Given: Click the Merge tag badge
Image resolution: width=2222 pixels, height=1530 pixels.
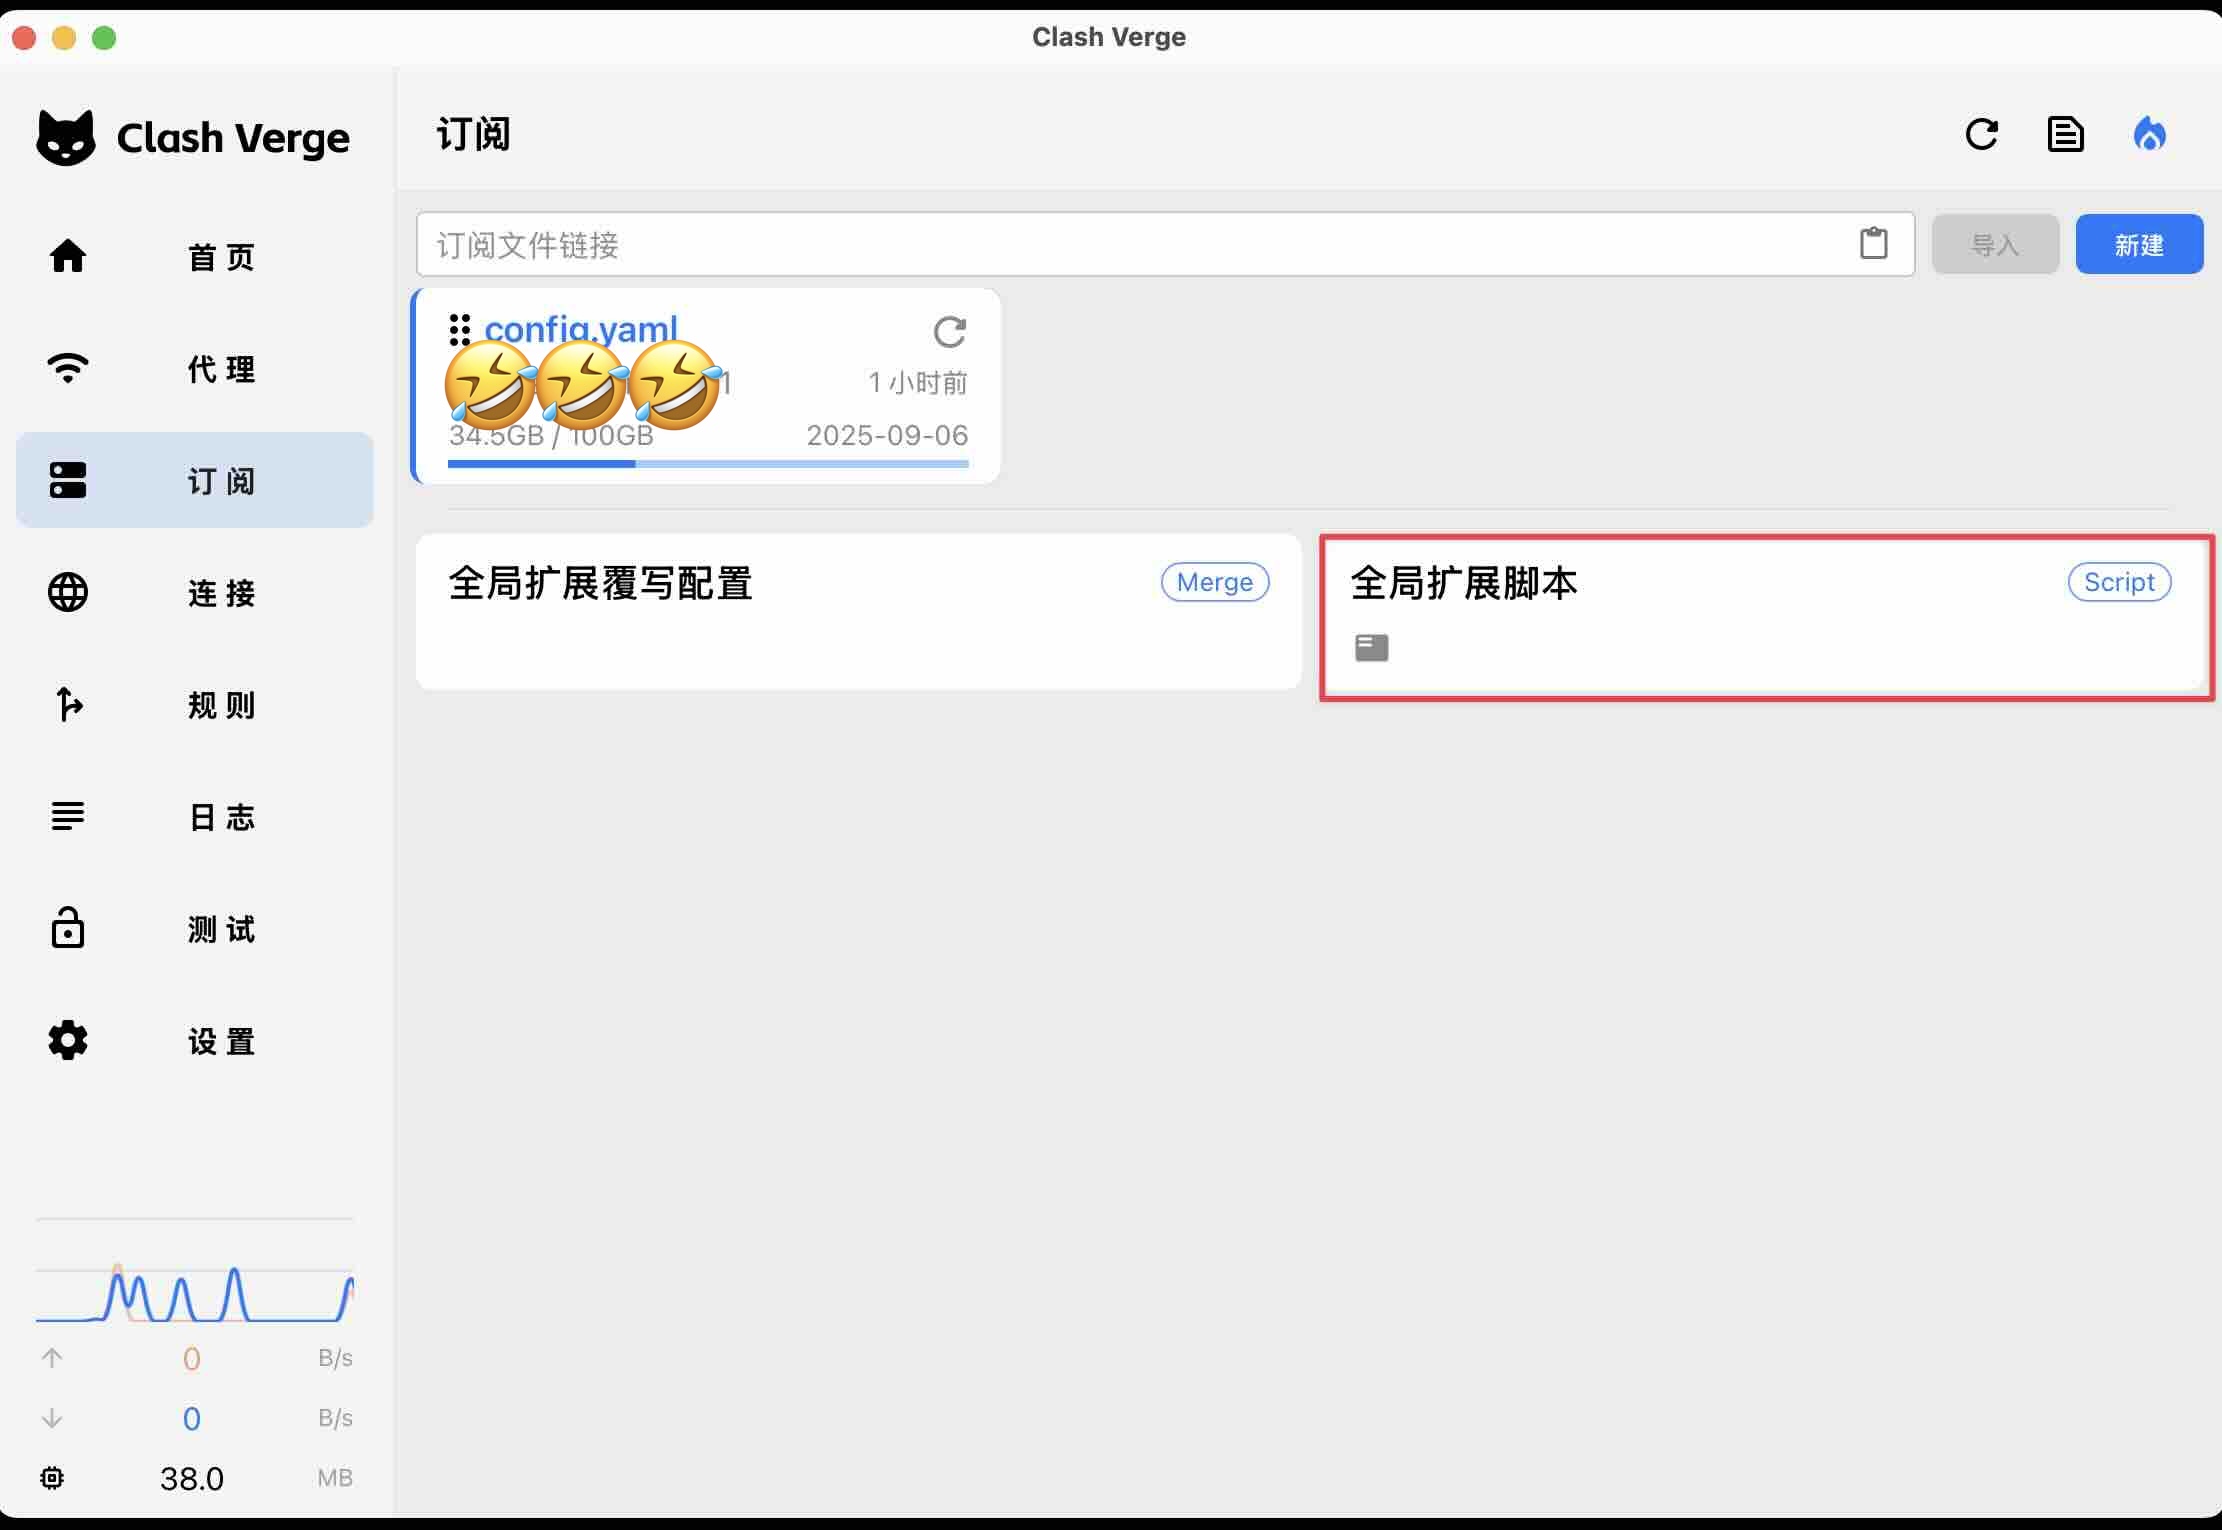Looking at the screenshot, I should (x=1214, y=582).
